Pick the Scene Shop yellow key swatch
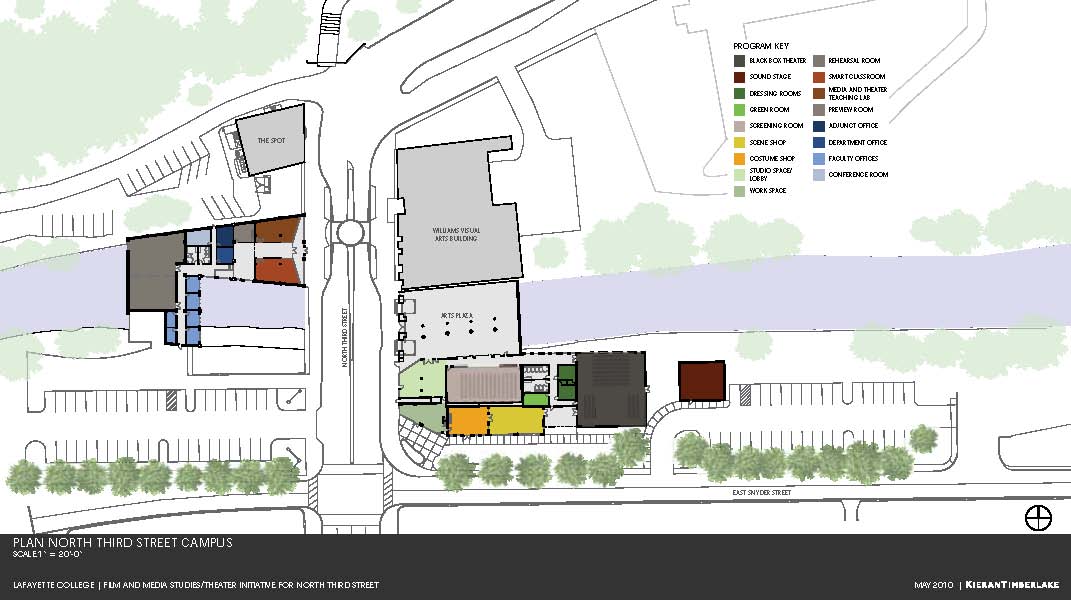The height and width of the screenshot is (600, 1071). coord(739,142)
